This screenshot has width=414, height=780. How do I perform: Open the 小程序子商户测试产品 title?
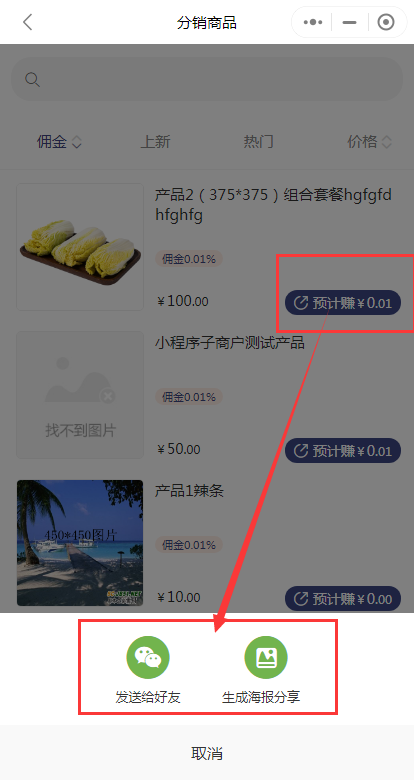tap(229, 343)
